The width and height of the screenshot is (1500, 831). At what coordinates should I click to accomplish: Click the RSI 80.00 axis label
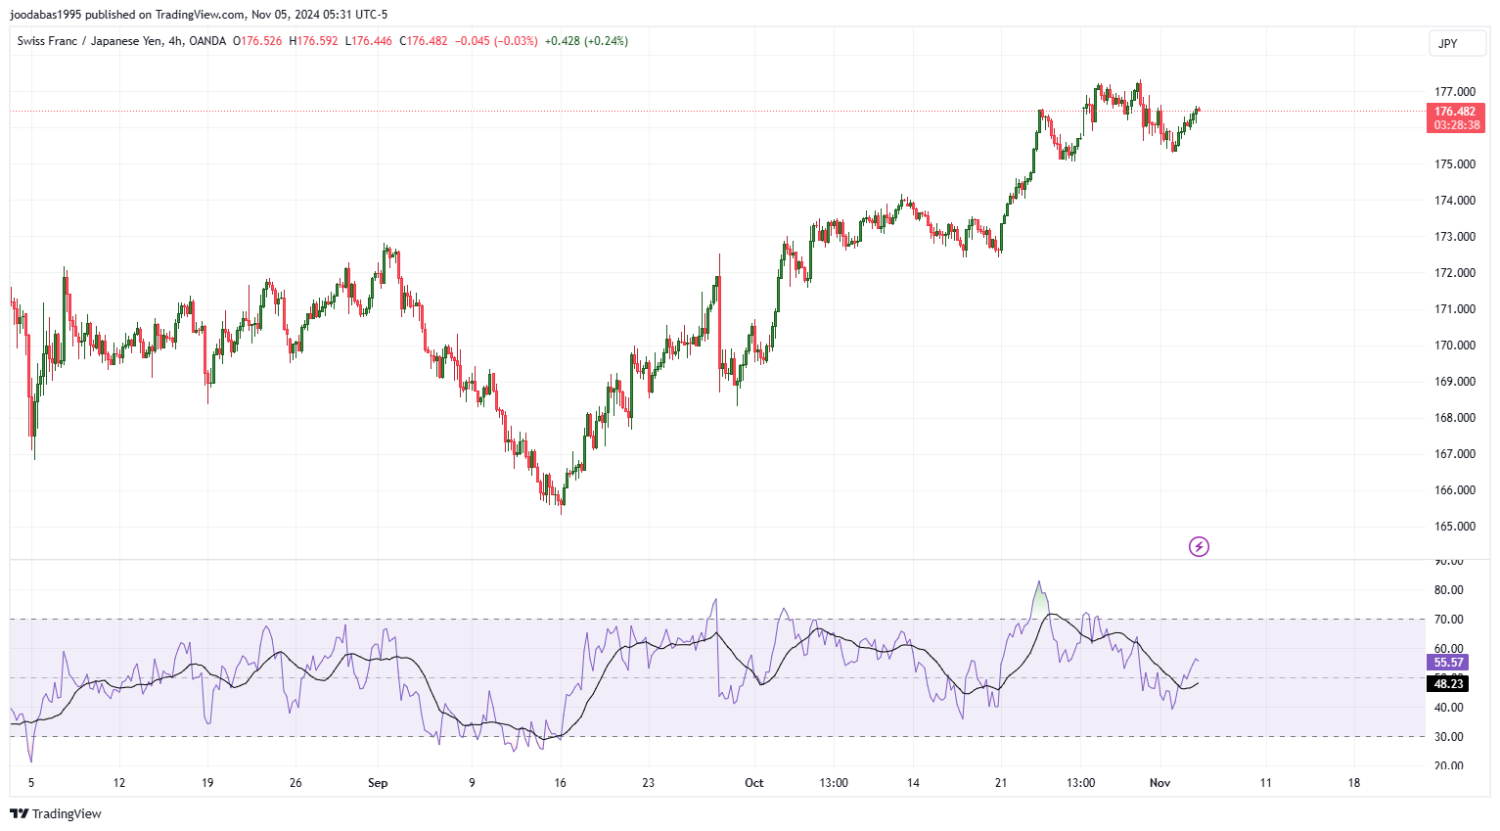click(1449, 590)
